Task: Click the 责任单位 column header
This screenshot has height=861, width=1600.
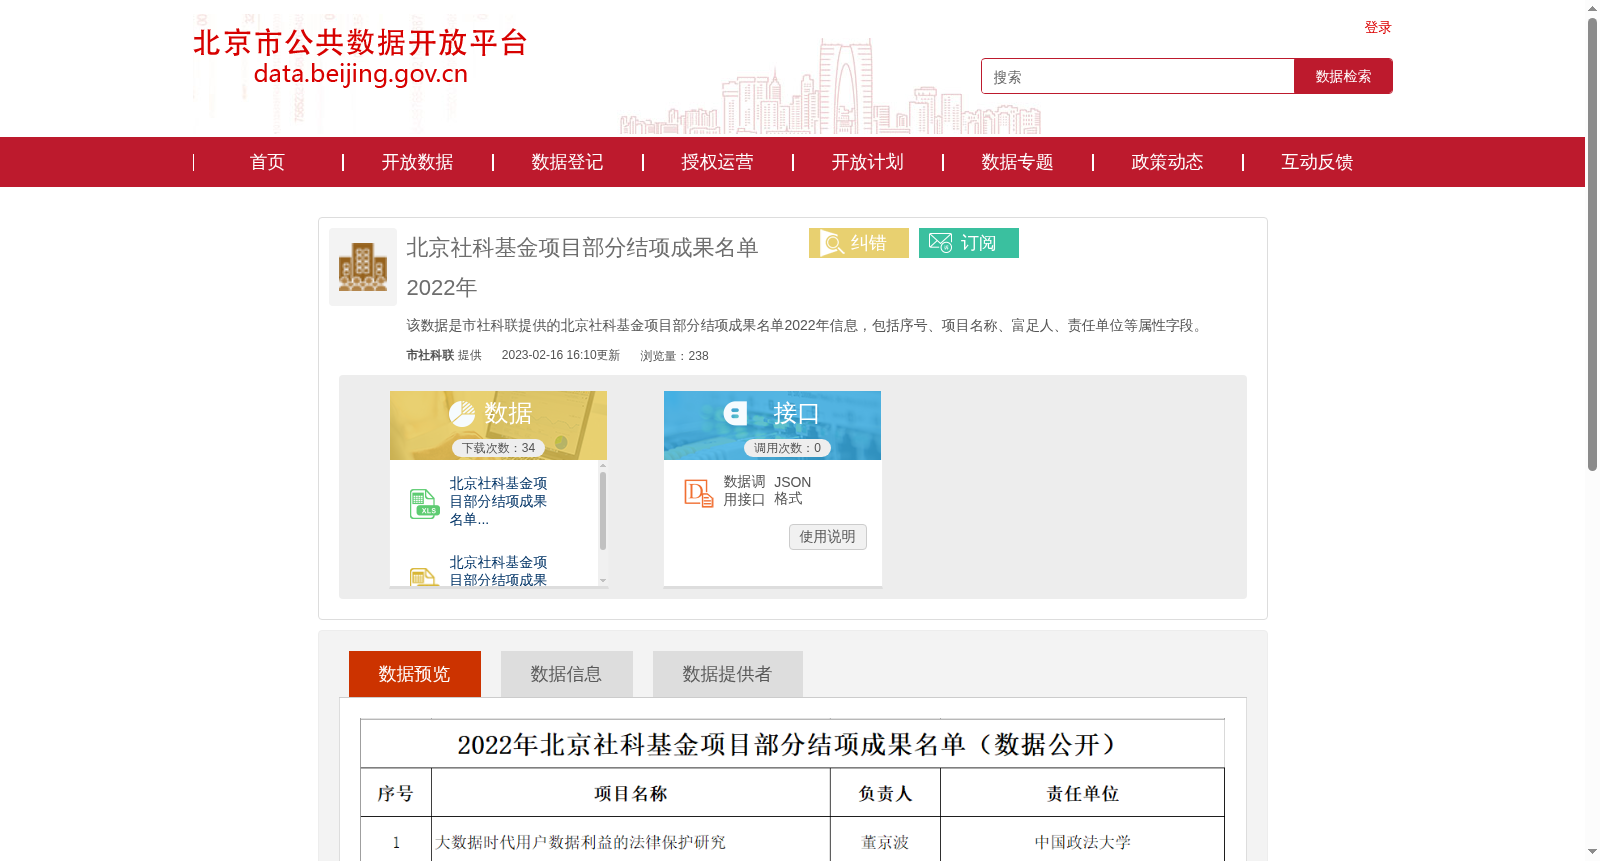Action: 1082,793
